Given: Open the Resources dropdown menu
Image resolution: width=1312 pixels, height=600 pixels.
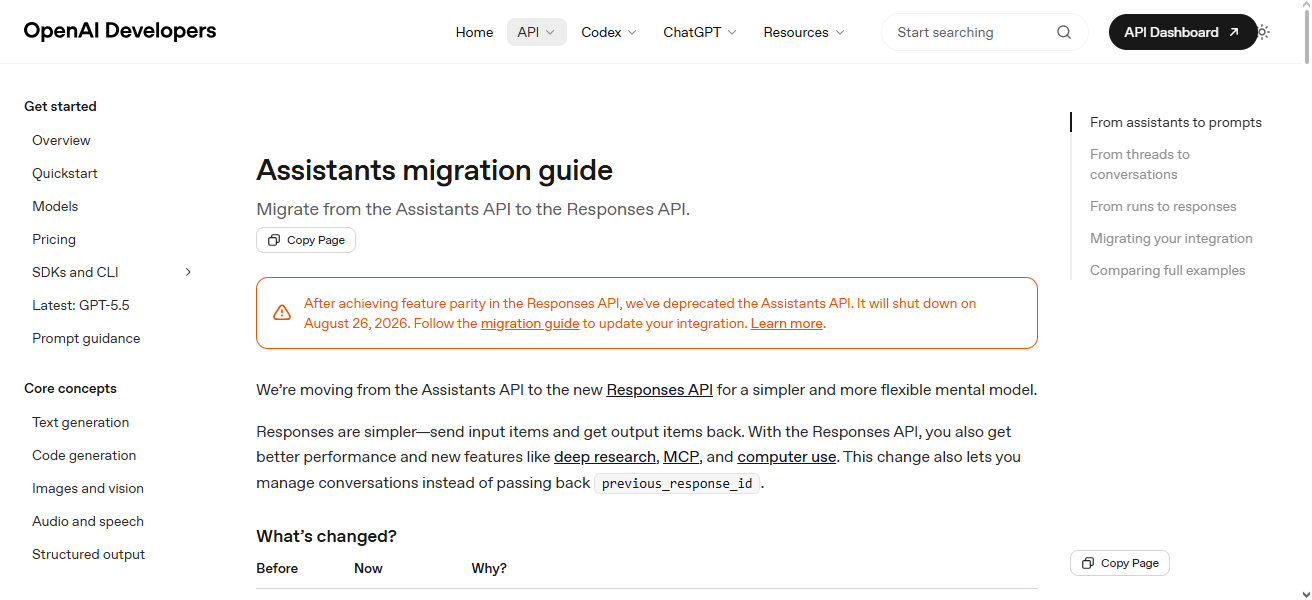Looking at the screenshot, I should pyautogui.click(x=804, y=32).
